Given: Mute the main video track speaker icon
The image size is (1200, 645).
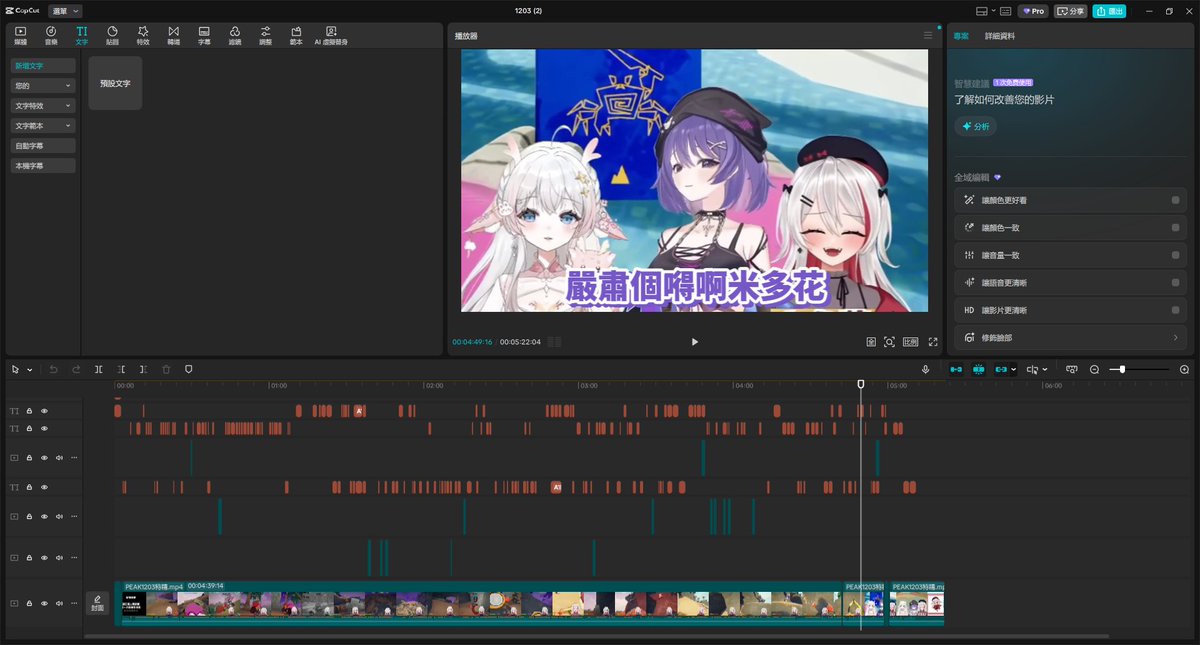Looking at the screenshot, I should (x=59, y=604).
